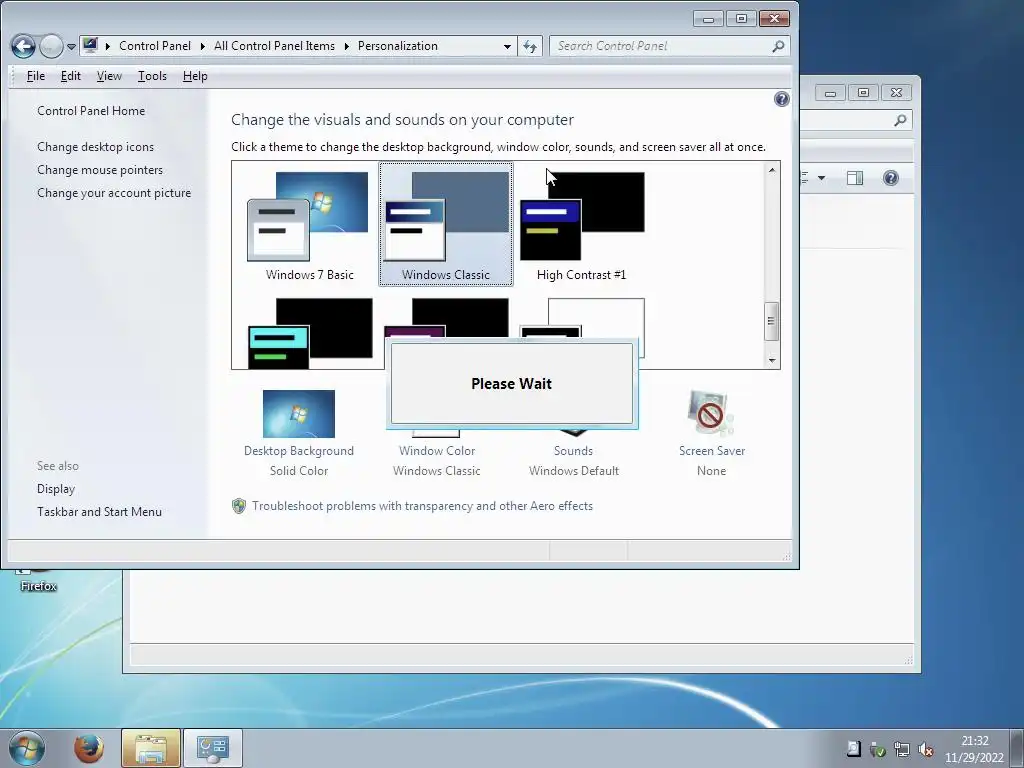Click the computer icon in address bar
The height and width of the screenshot is (768, 1024).
[90, 46]
